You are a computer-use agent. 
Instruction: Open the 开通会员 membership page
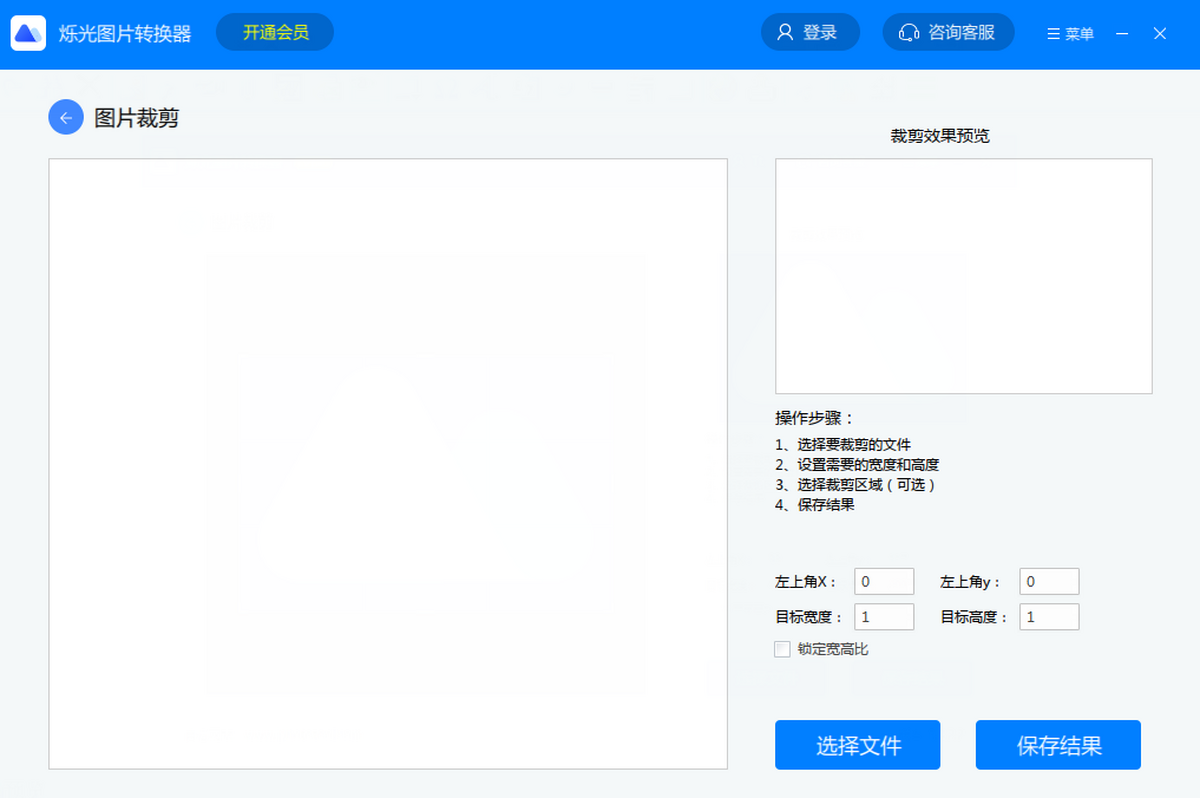pyautogui.click(x=274, y=32)
